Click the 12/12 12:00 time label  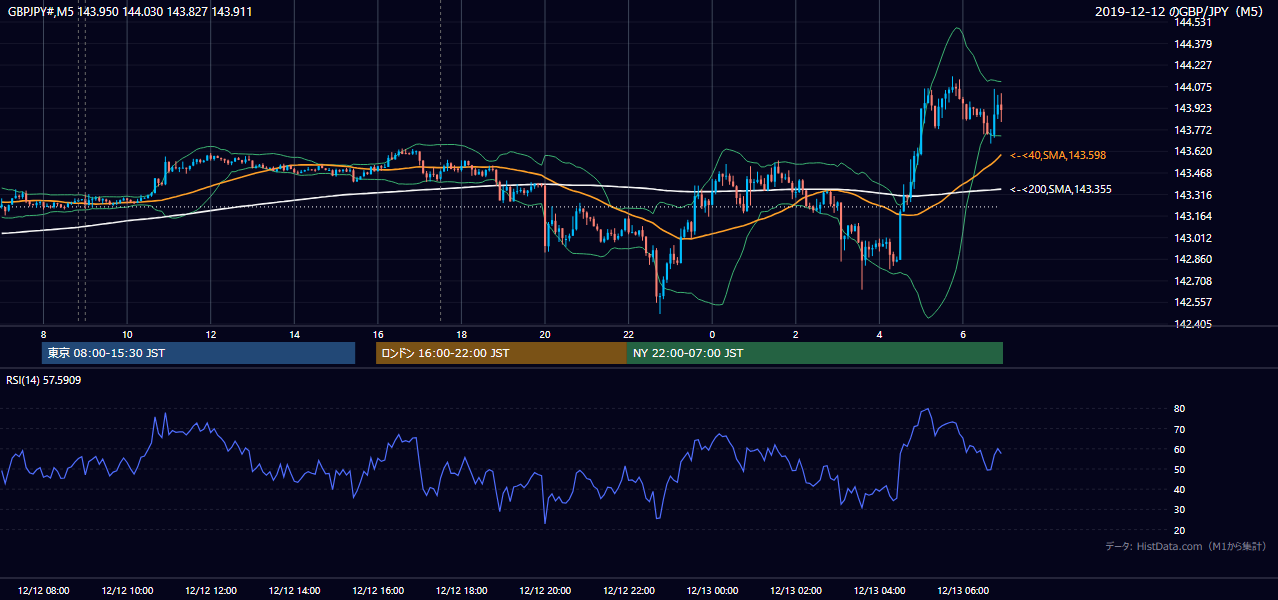coord(211,591)
